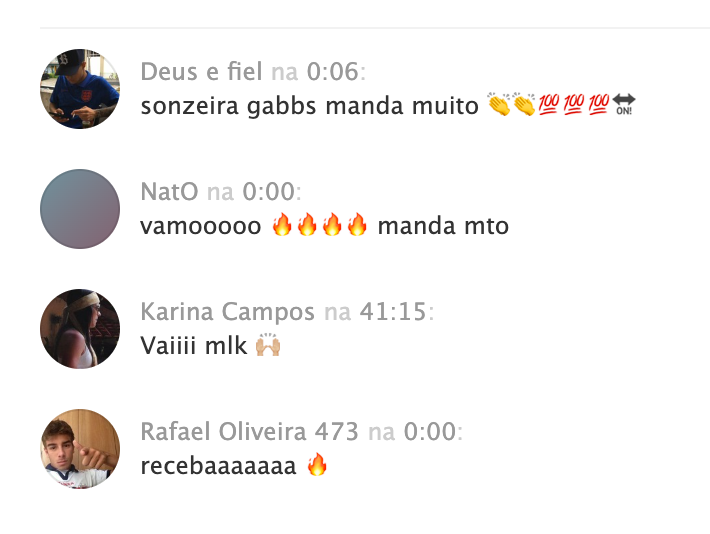Open Karina Campos's profile picture
This screenshot has width=710, height=534.
pyautogui.click(x=80, y=329)
